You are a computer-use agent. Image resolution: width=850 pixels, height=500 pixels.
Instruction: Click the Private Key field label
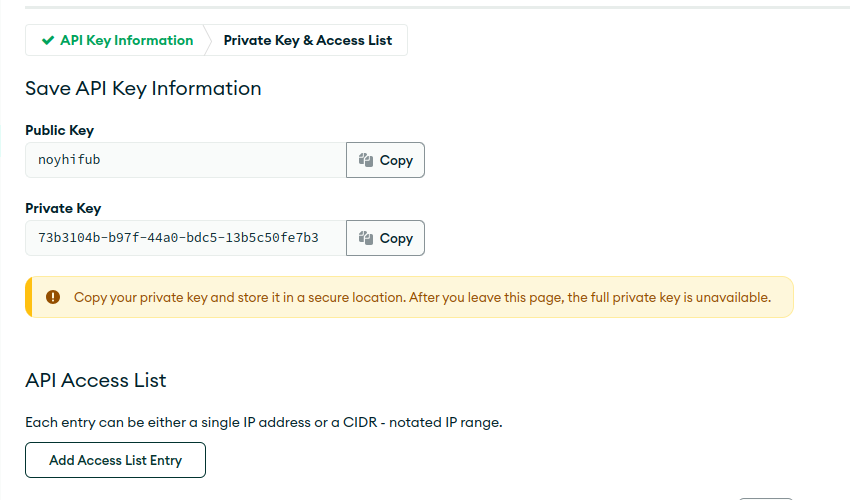[x=63, y=208]
